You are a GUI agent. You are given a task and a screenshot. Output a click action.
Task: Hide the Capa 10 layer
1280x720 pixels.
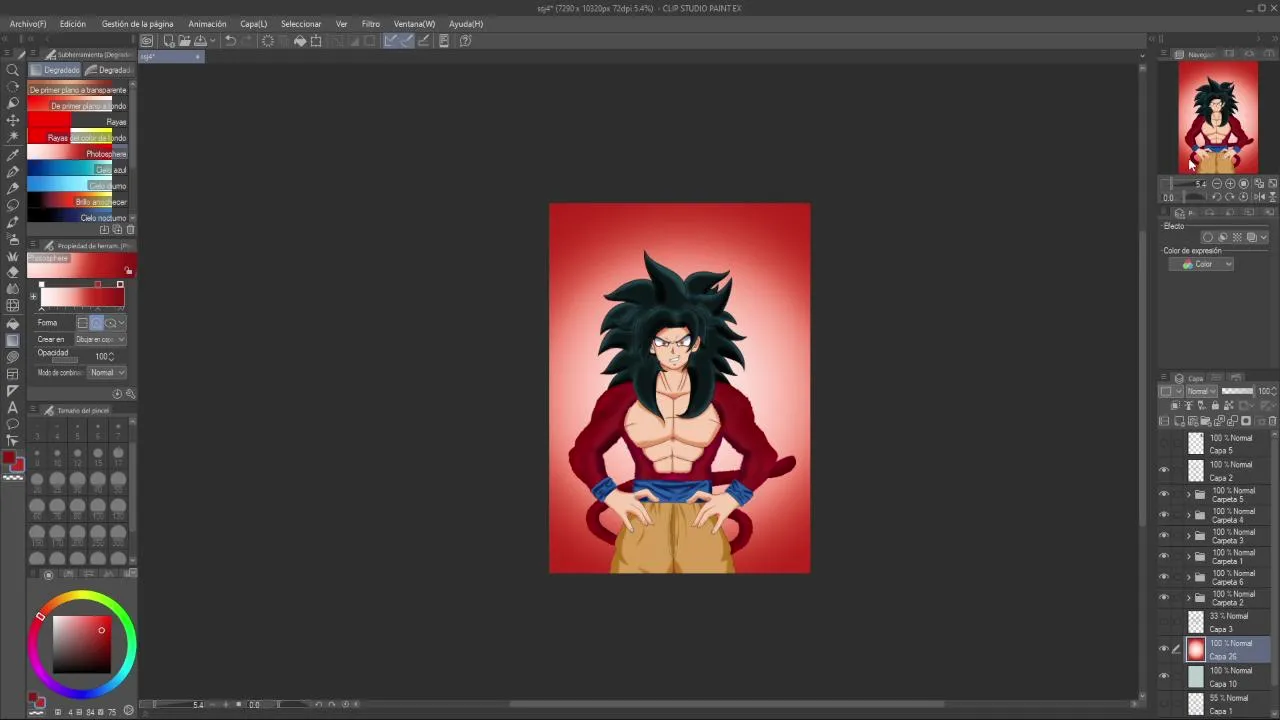(x=1164, y=676)
